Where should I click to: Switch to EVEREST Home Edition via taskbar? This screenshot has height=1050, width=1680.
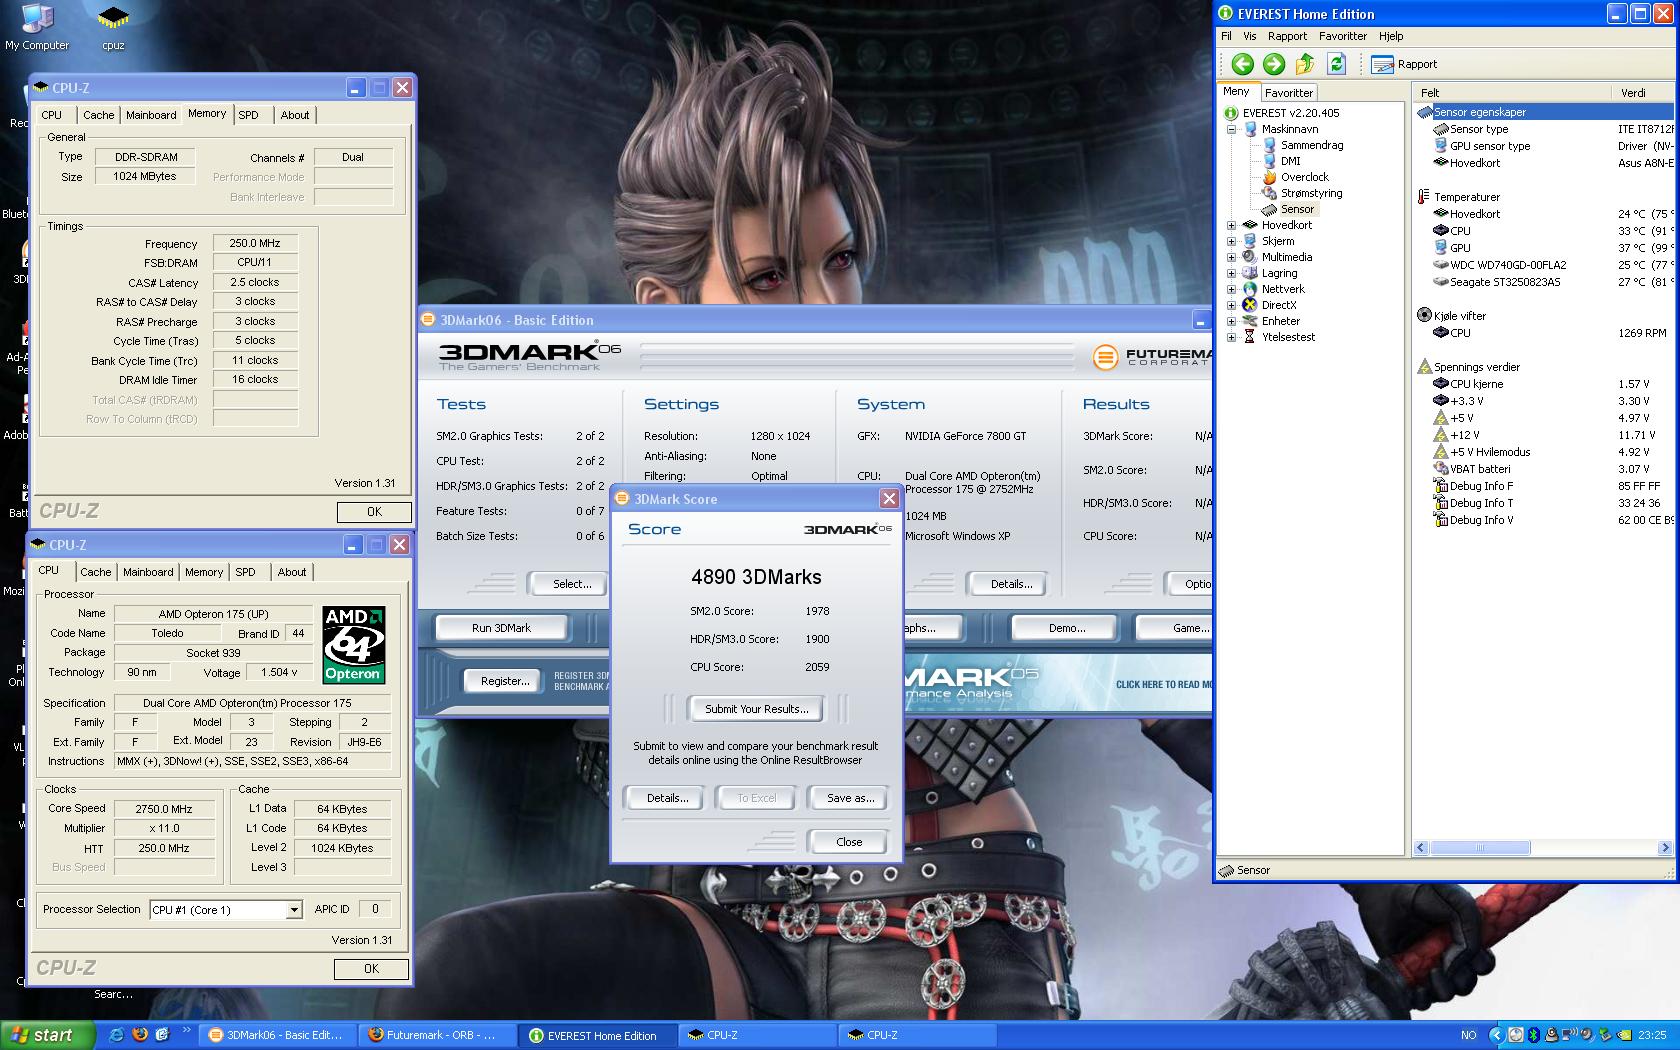pos(597,1035)
